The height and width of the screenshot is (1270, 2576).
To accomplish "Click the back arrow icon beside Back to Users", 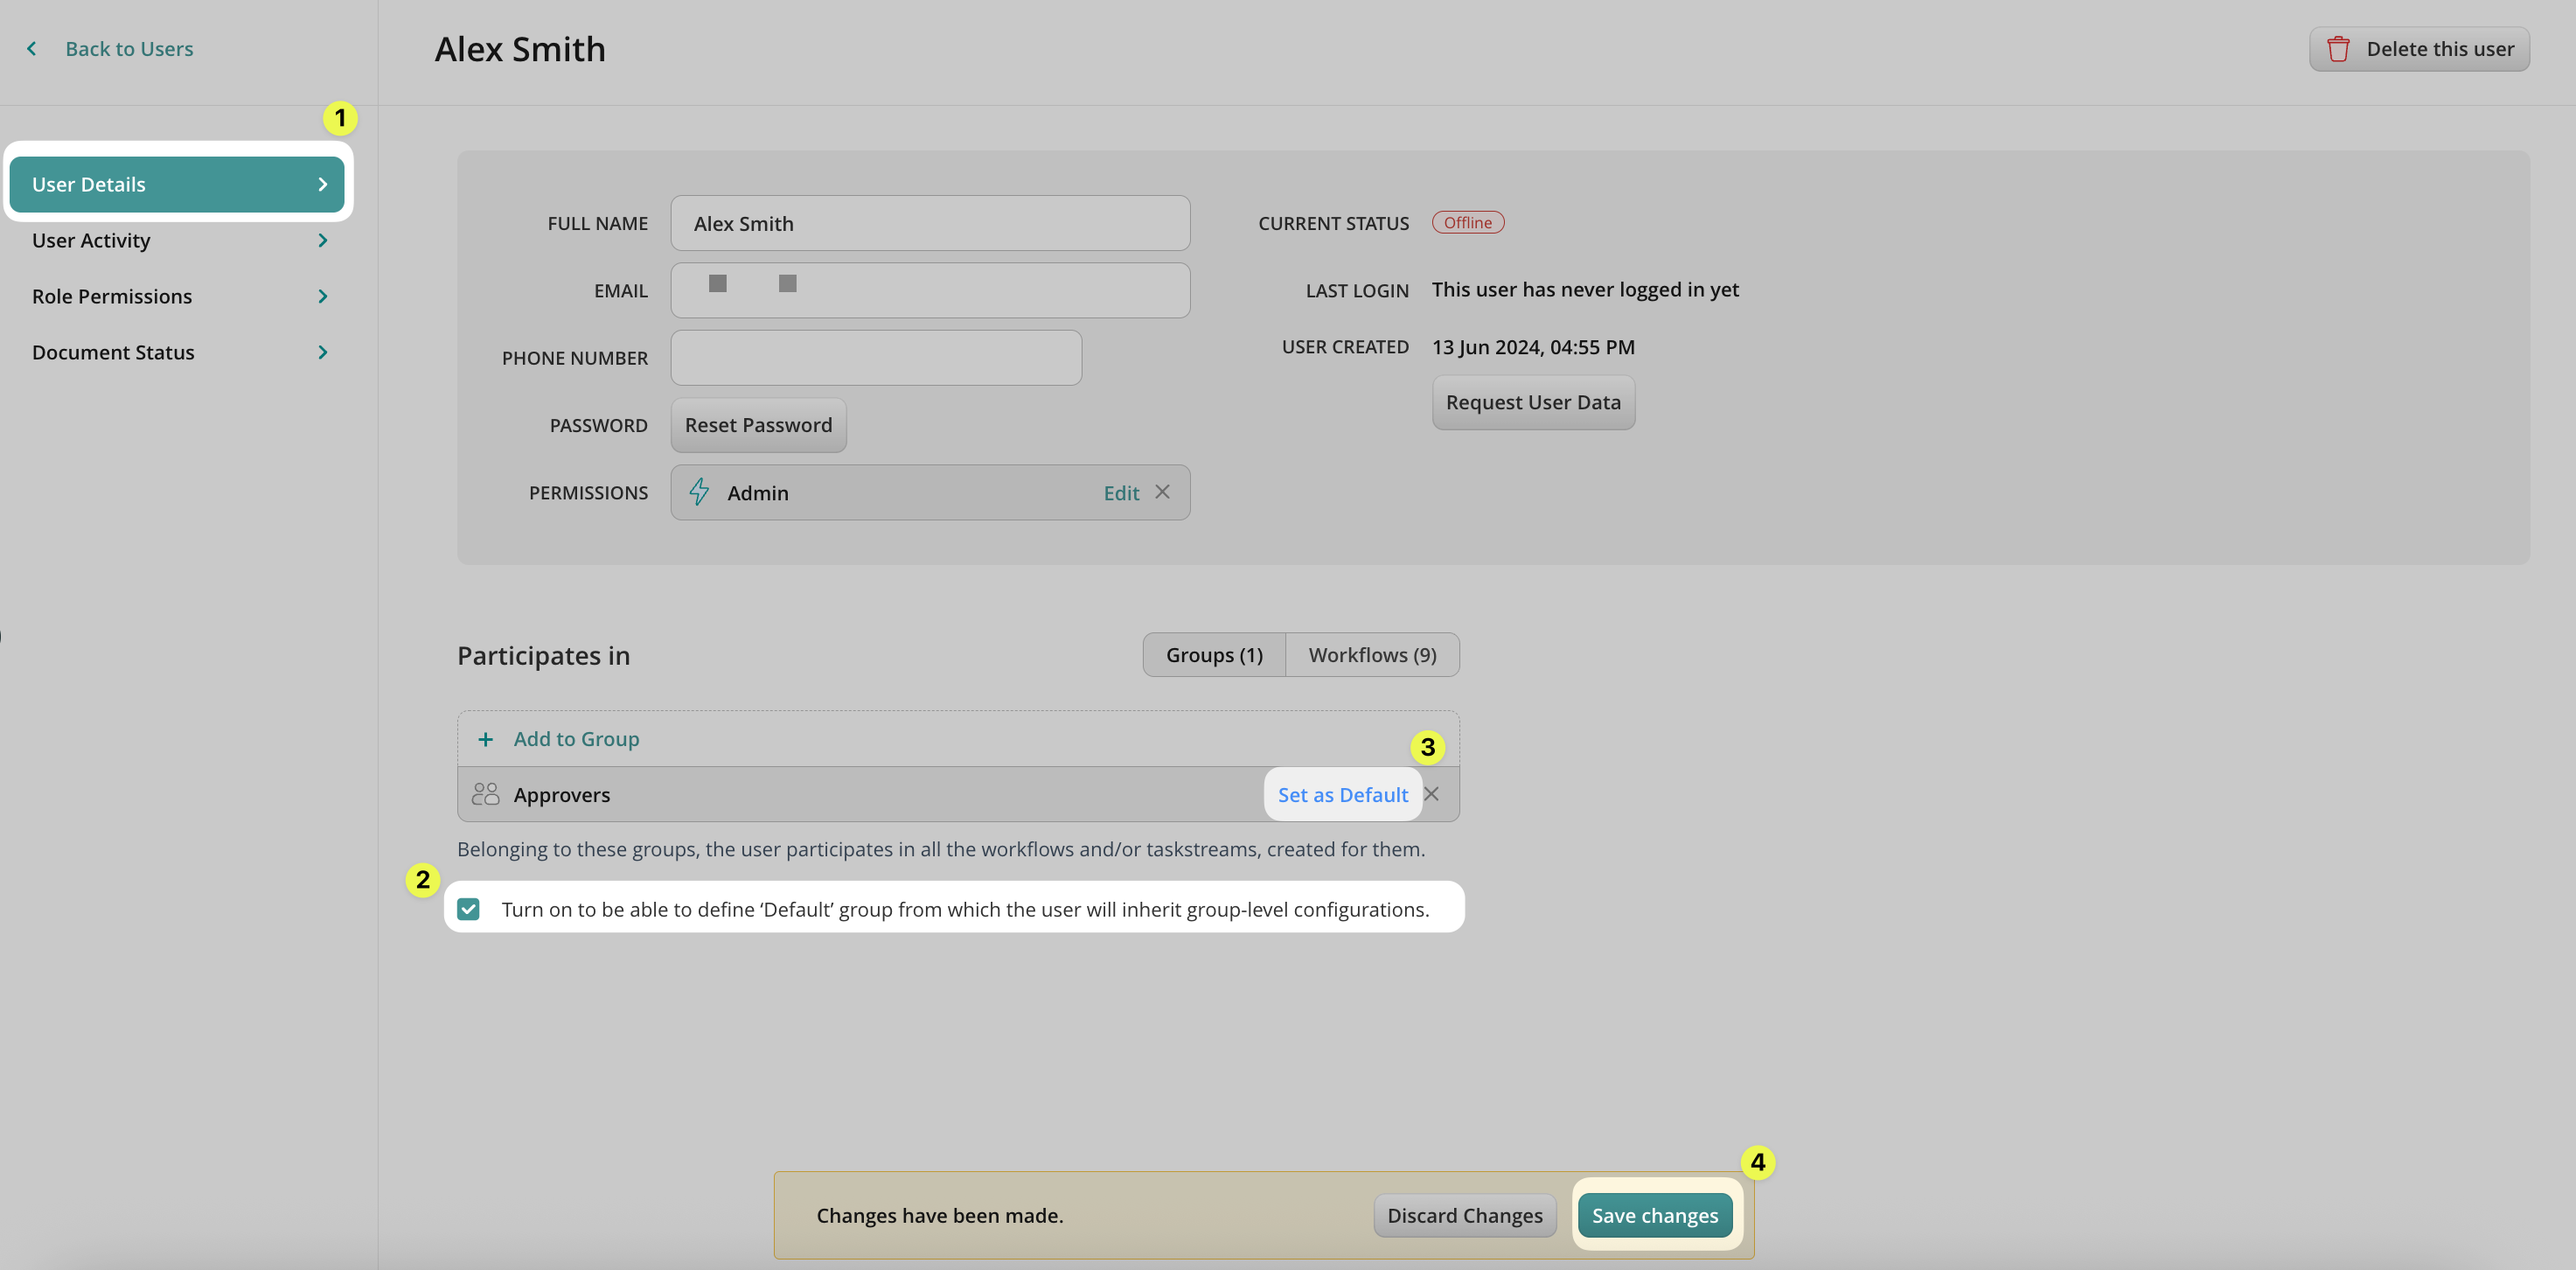I will point(32,49).
